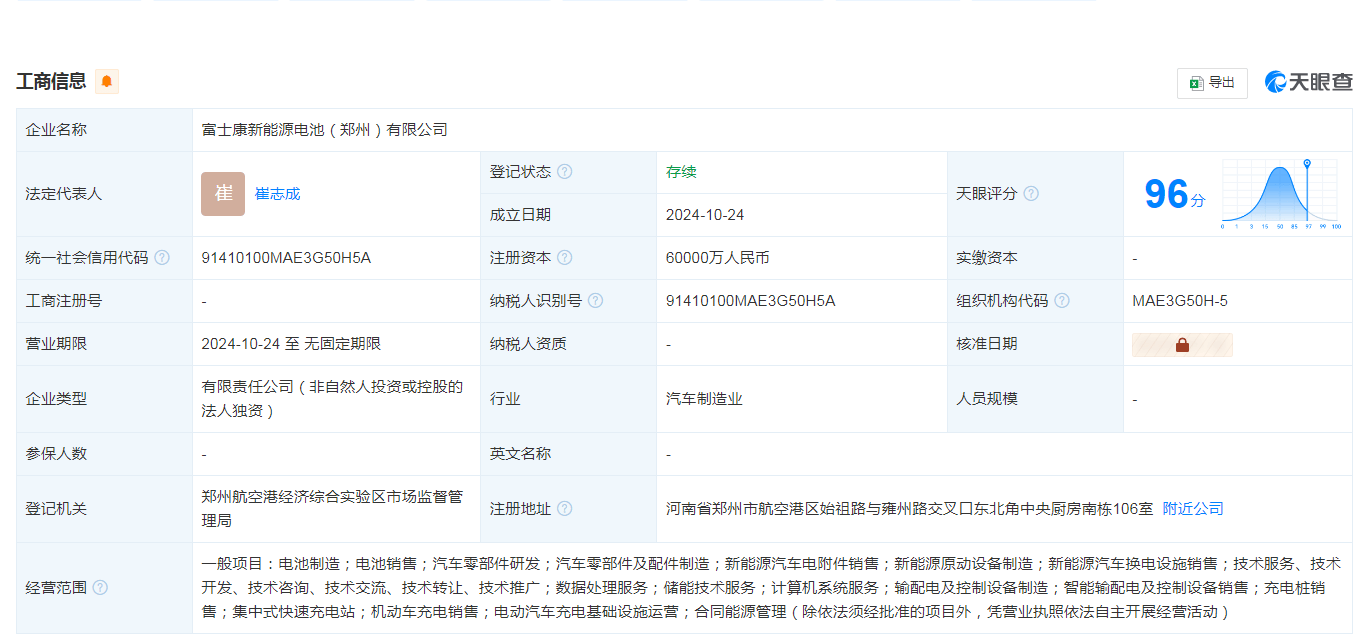Click the 核准日期 label

pos(987,344)
